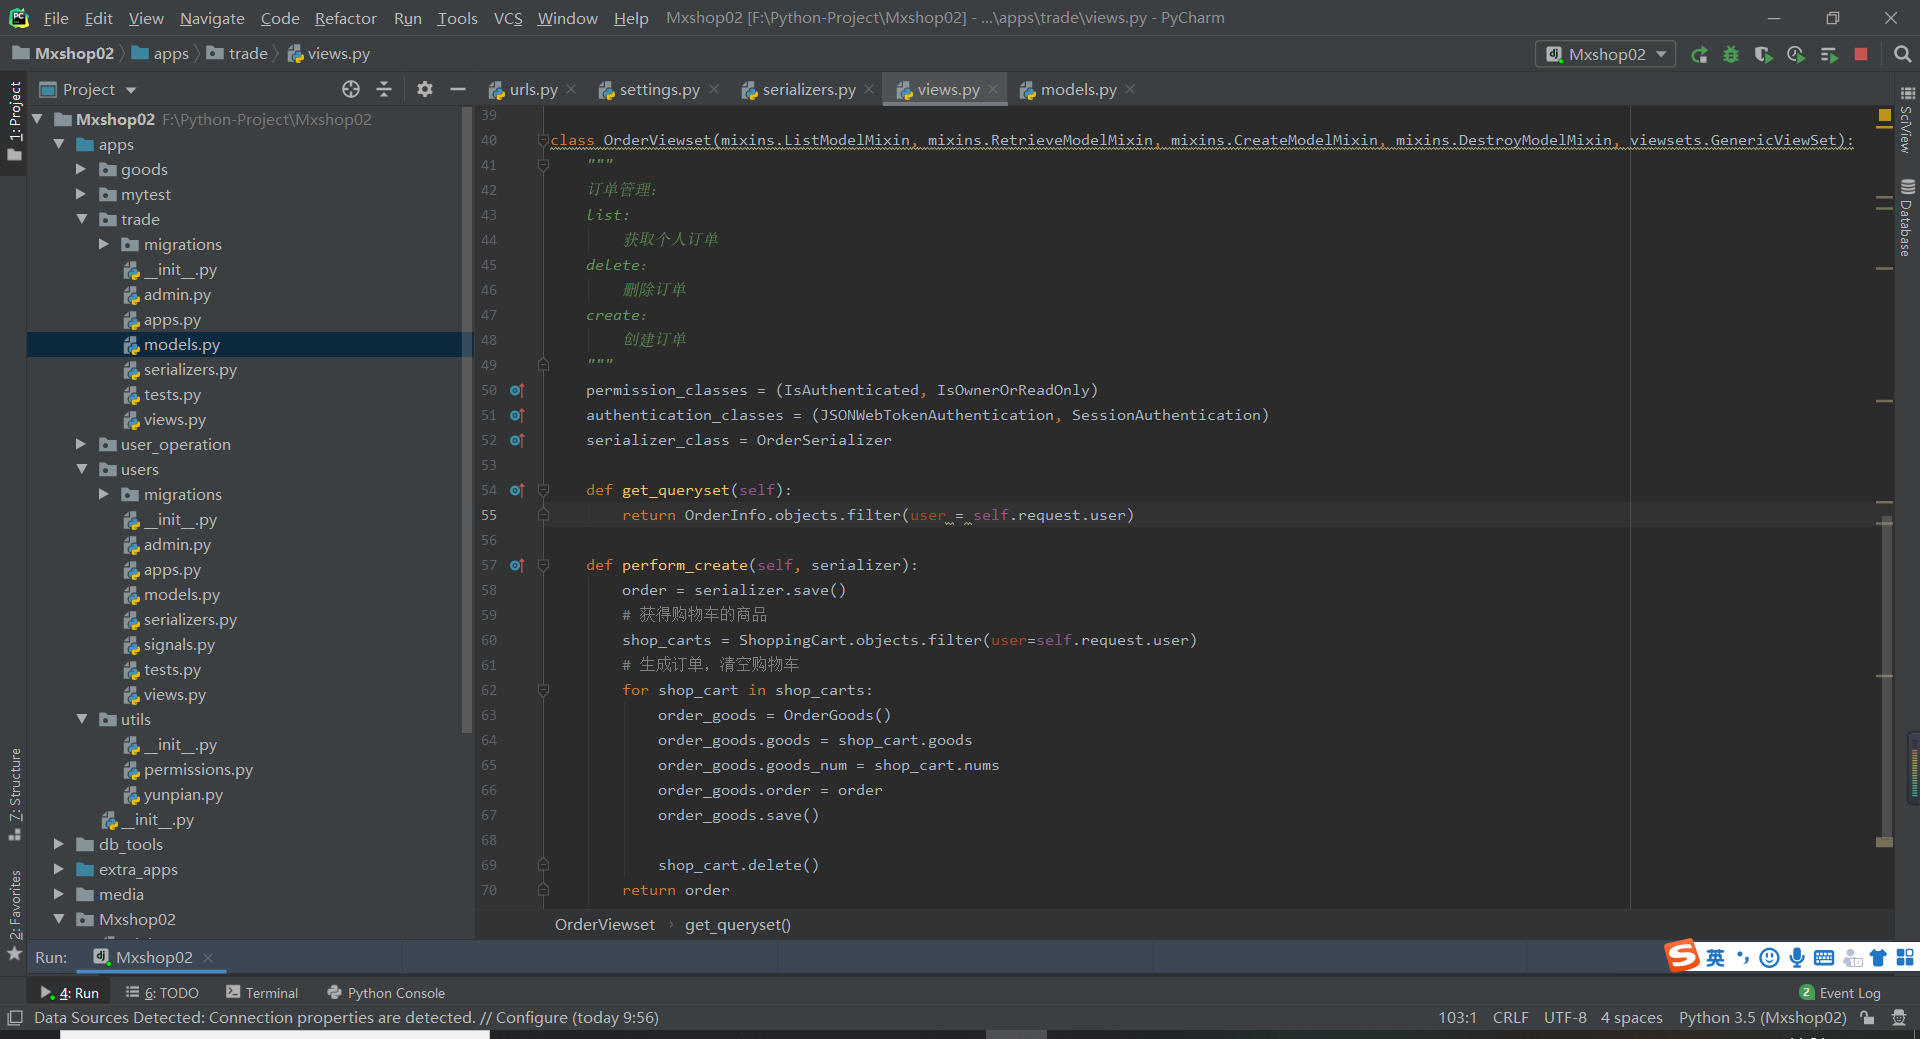This screenshot has height=1039, width=1920.
Task: Expand the goods folder in tree
Action: pos(81,169)
